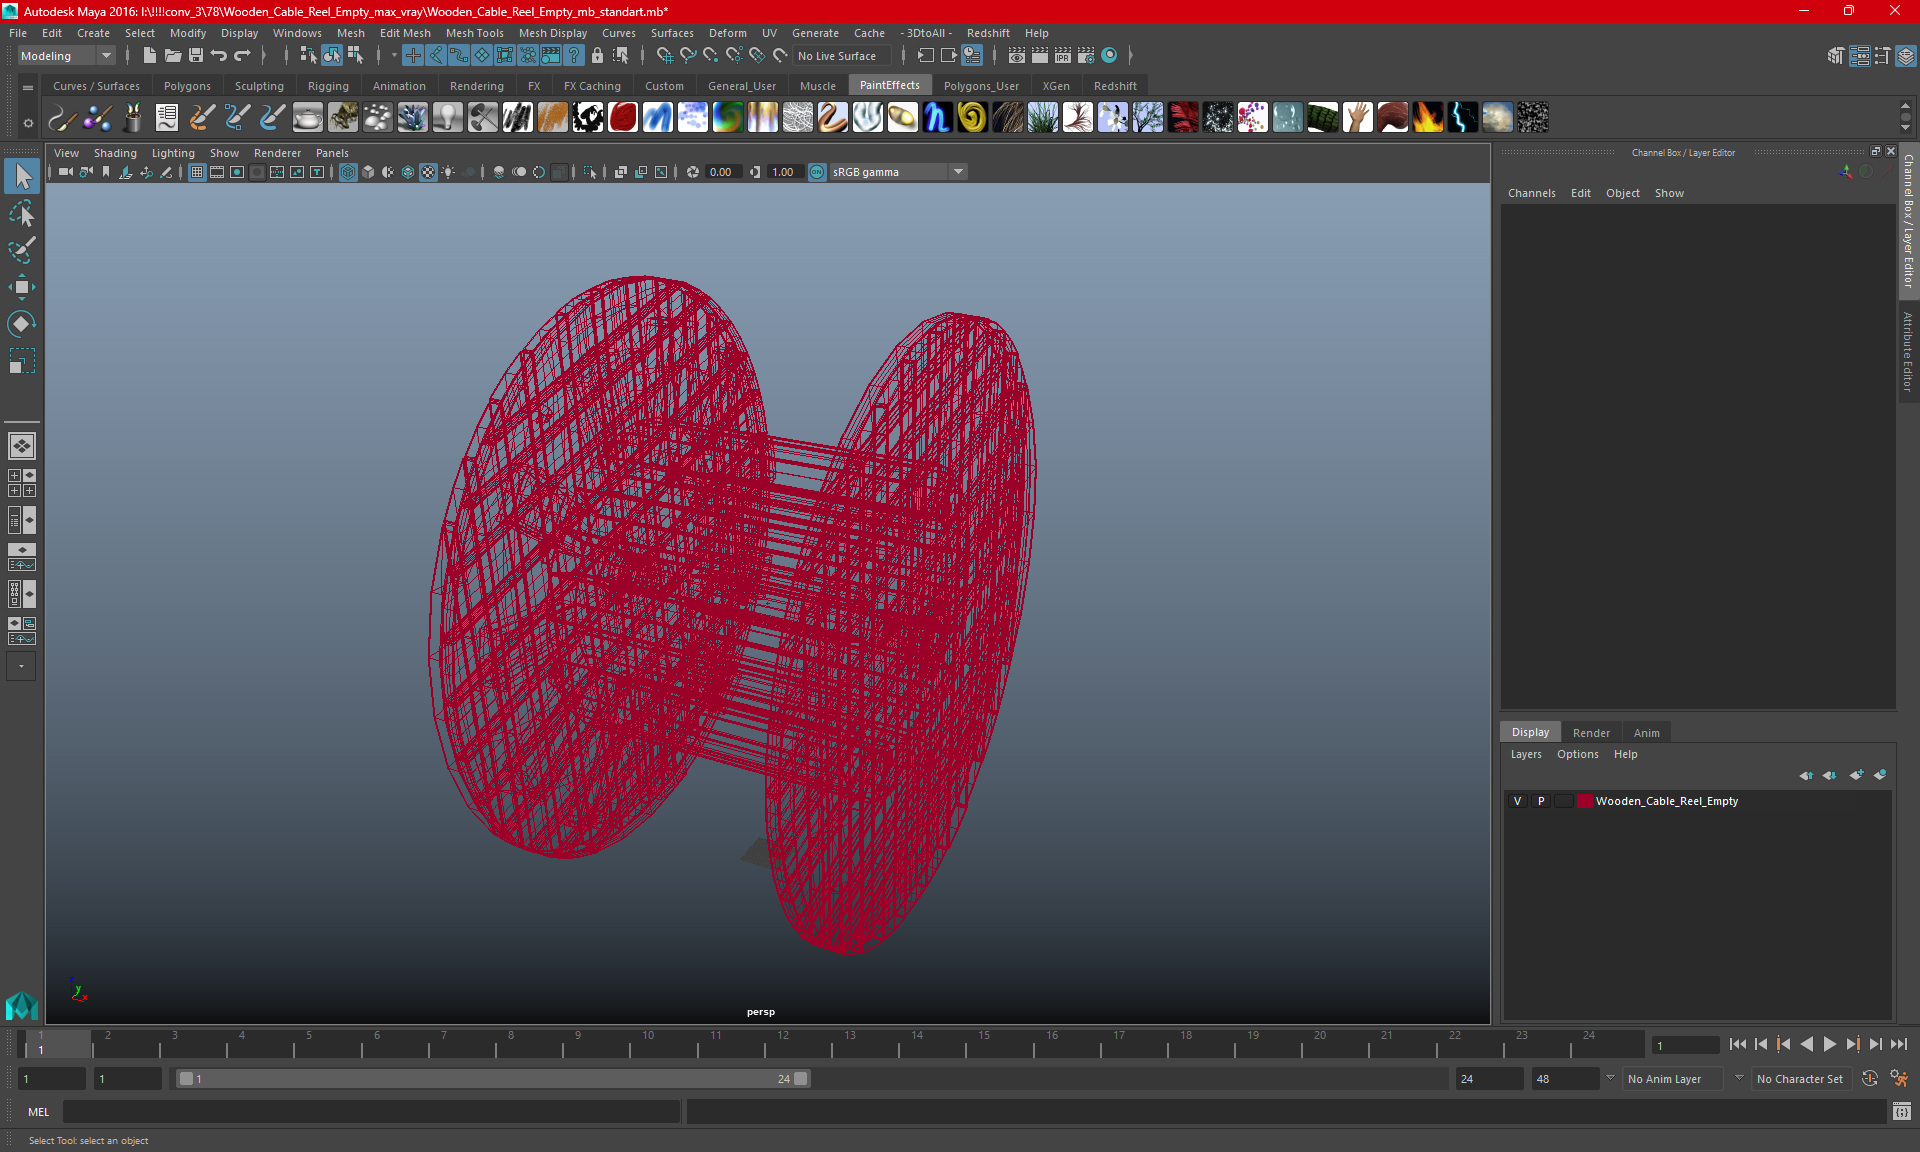
Task: Activate the Lasso Select tool
Action: point(22,214)
